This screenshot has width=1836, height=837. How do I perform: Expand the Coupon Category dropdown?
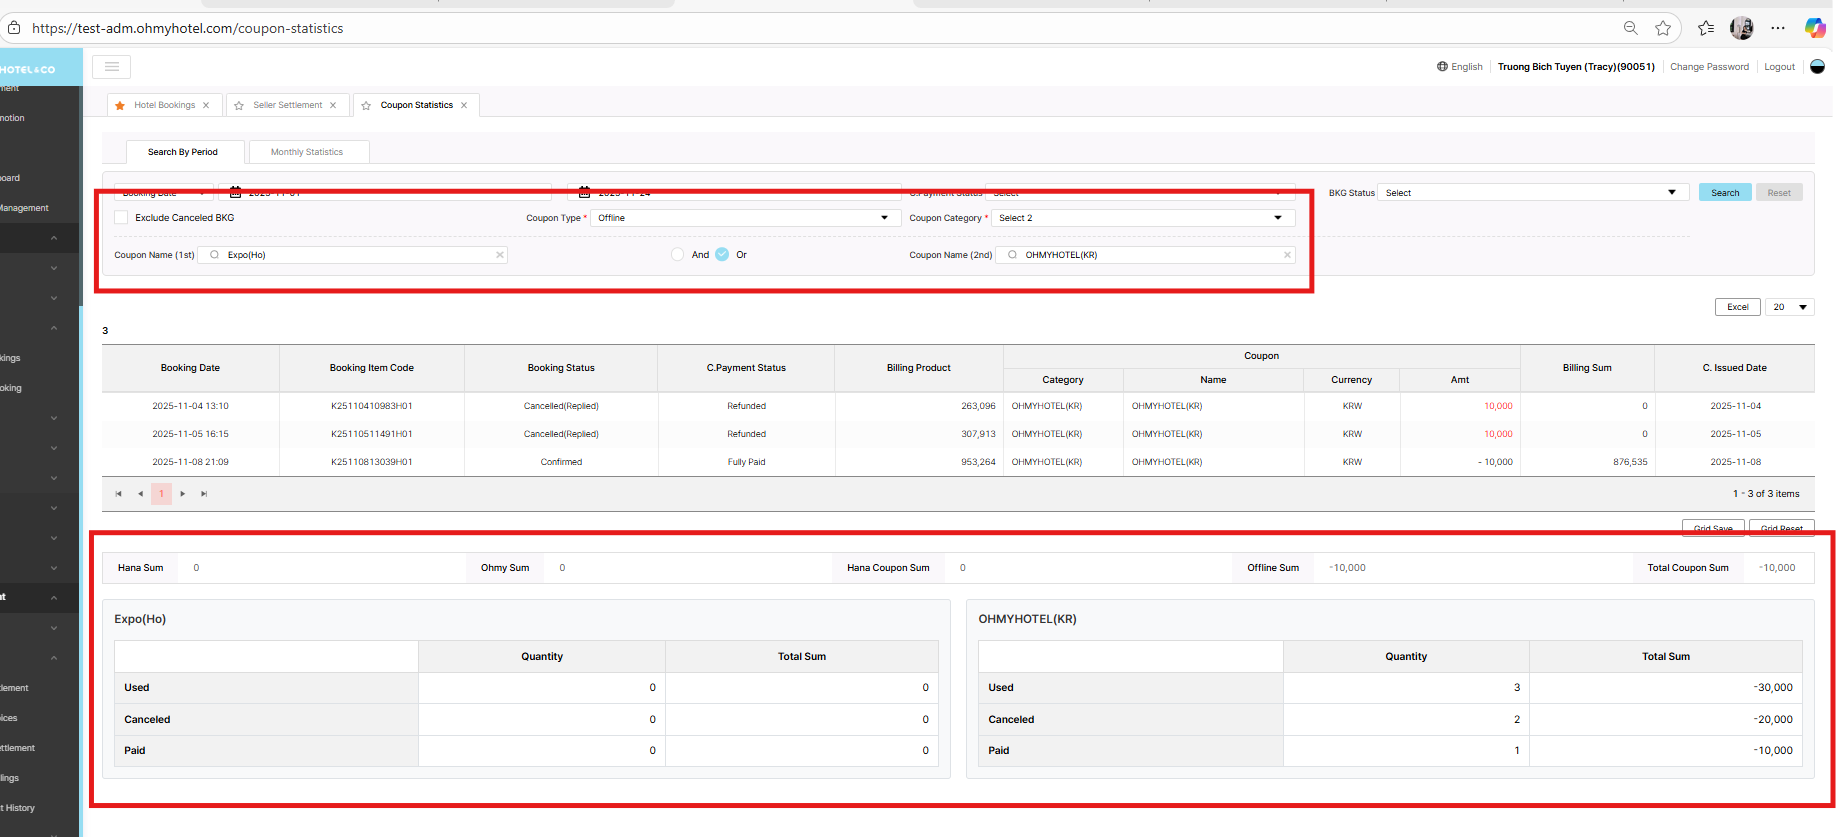(x=1142, y=218)
